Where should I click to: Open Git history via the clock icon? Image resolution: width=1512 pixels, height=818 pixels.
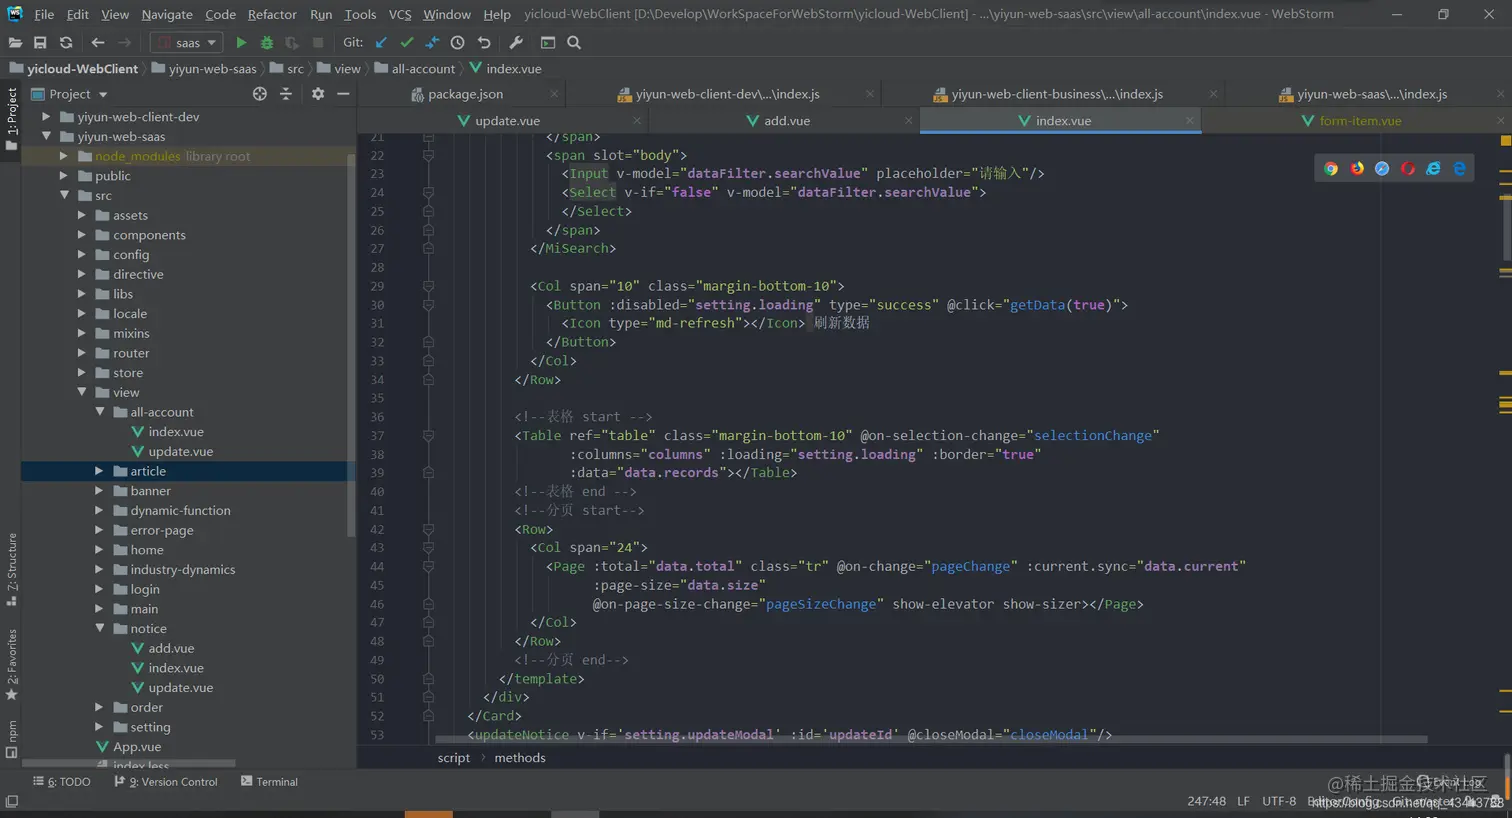[x=457, y=43]
